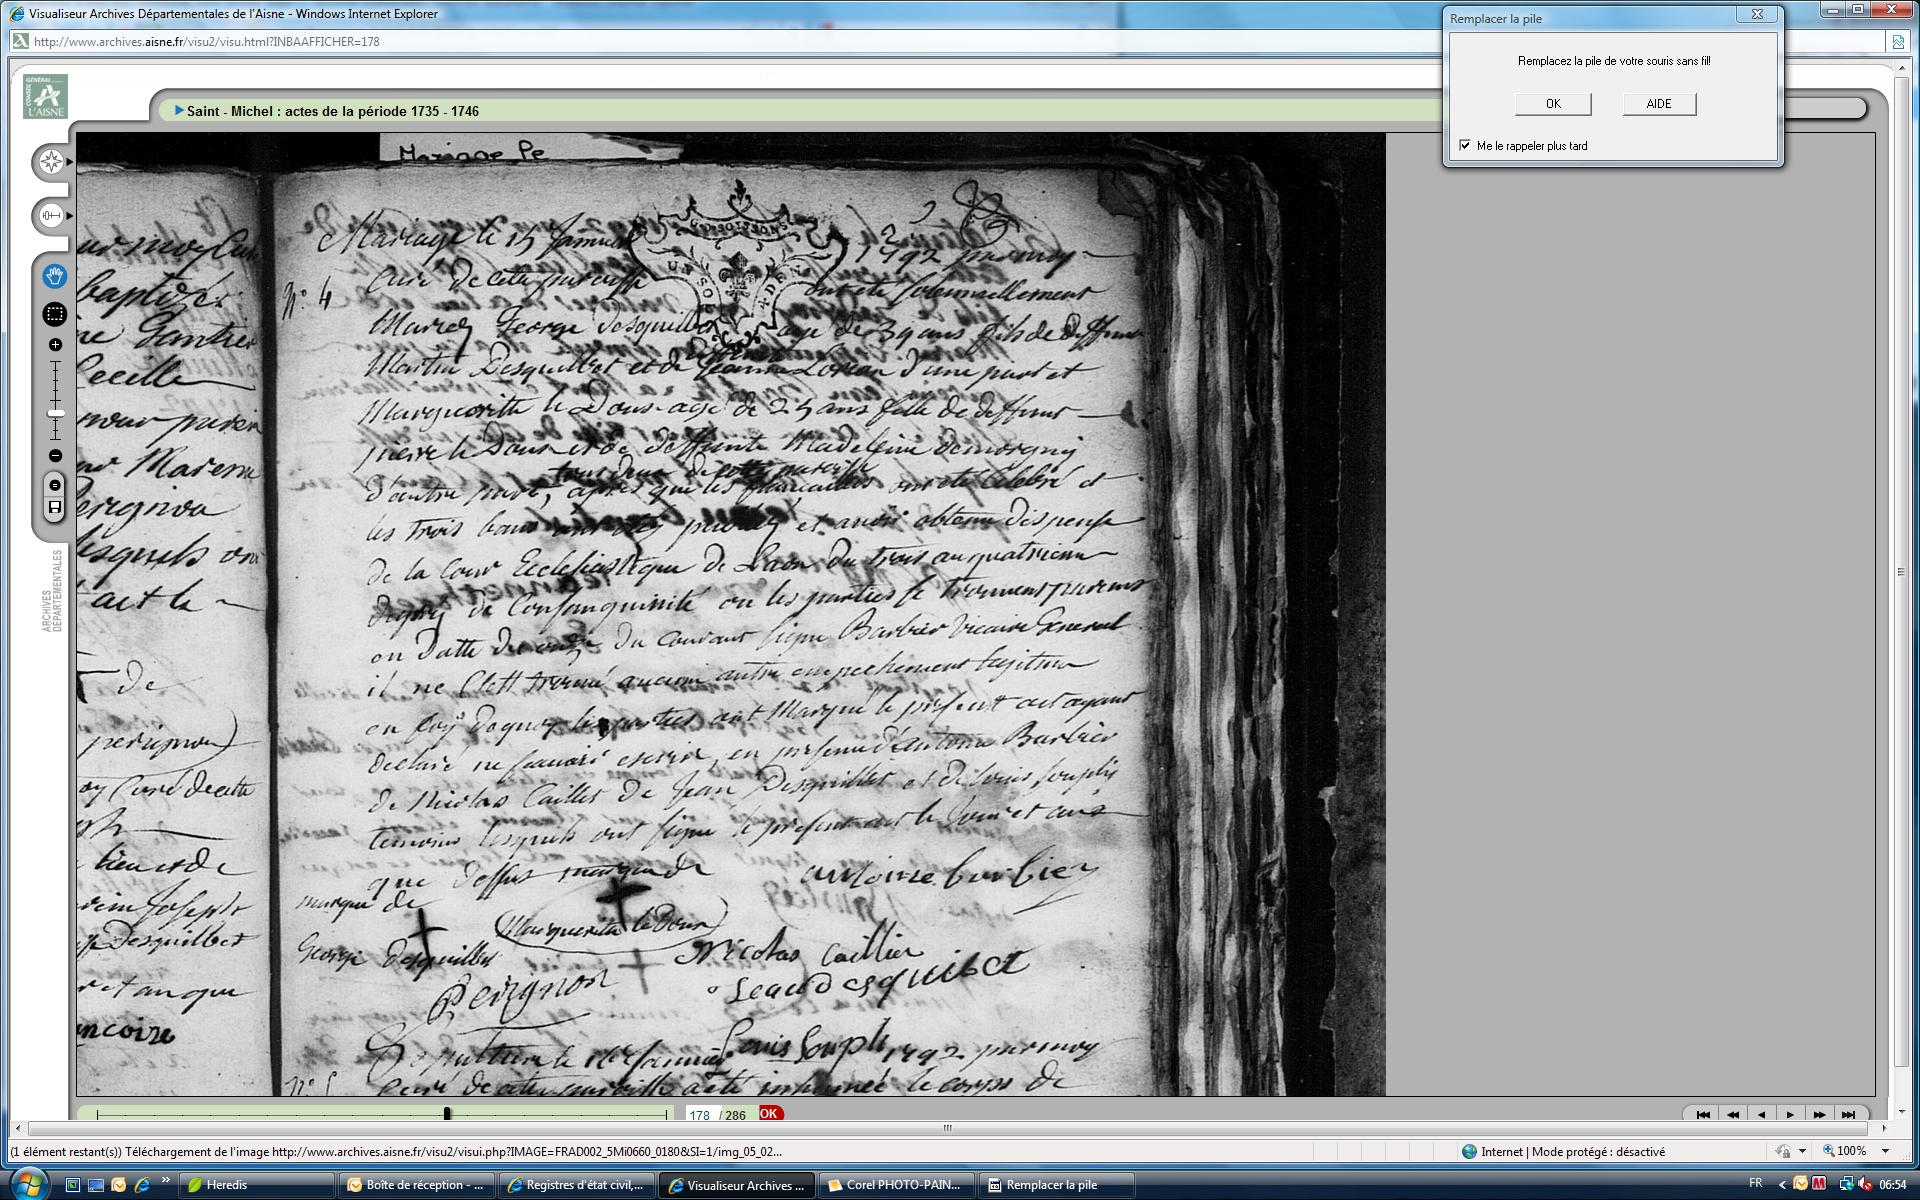Expand the IE zoom level 100% dropdown
This screenshot has height=1200, width=1920.
click(1886, 1151)
